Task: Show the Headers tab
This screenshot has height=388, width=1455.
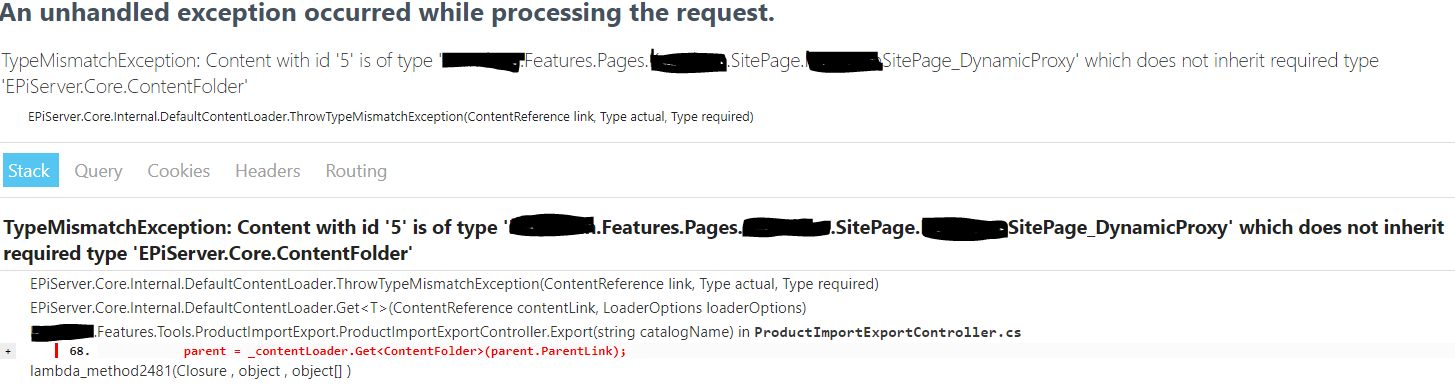Action: click(x=268, y=171)
